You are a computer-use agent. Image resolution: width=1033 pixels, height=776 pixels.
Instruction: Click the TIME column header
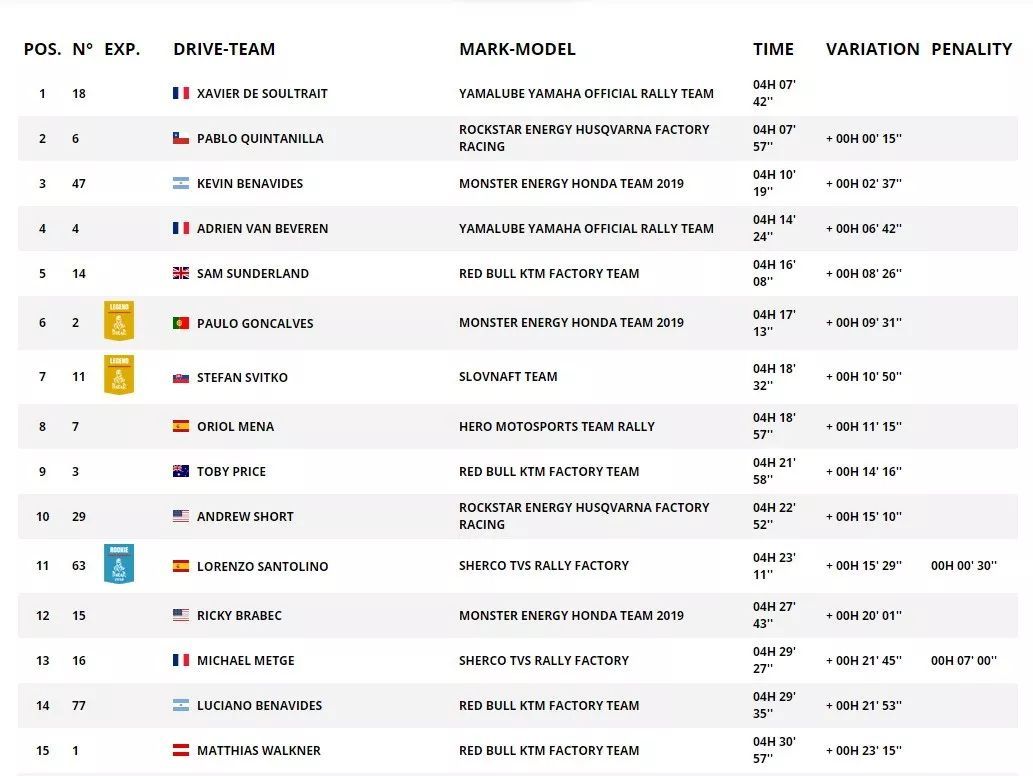click(x=773, y=49)
